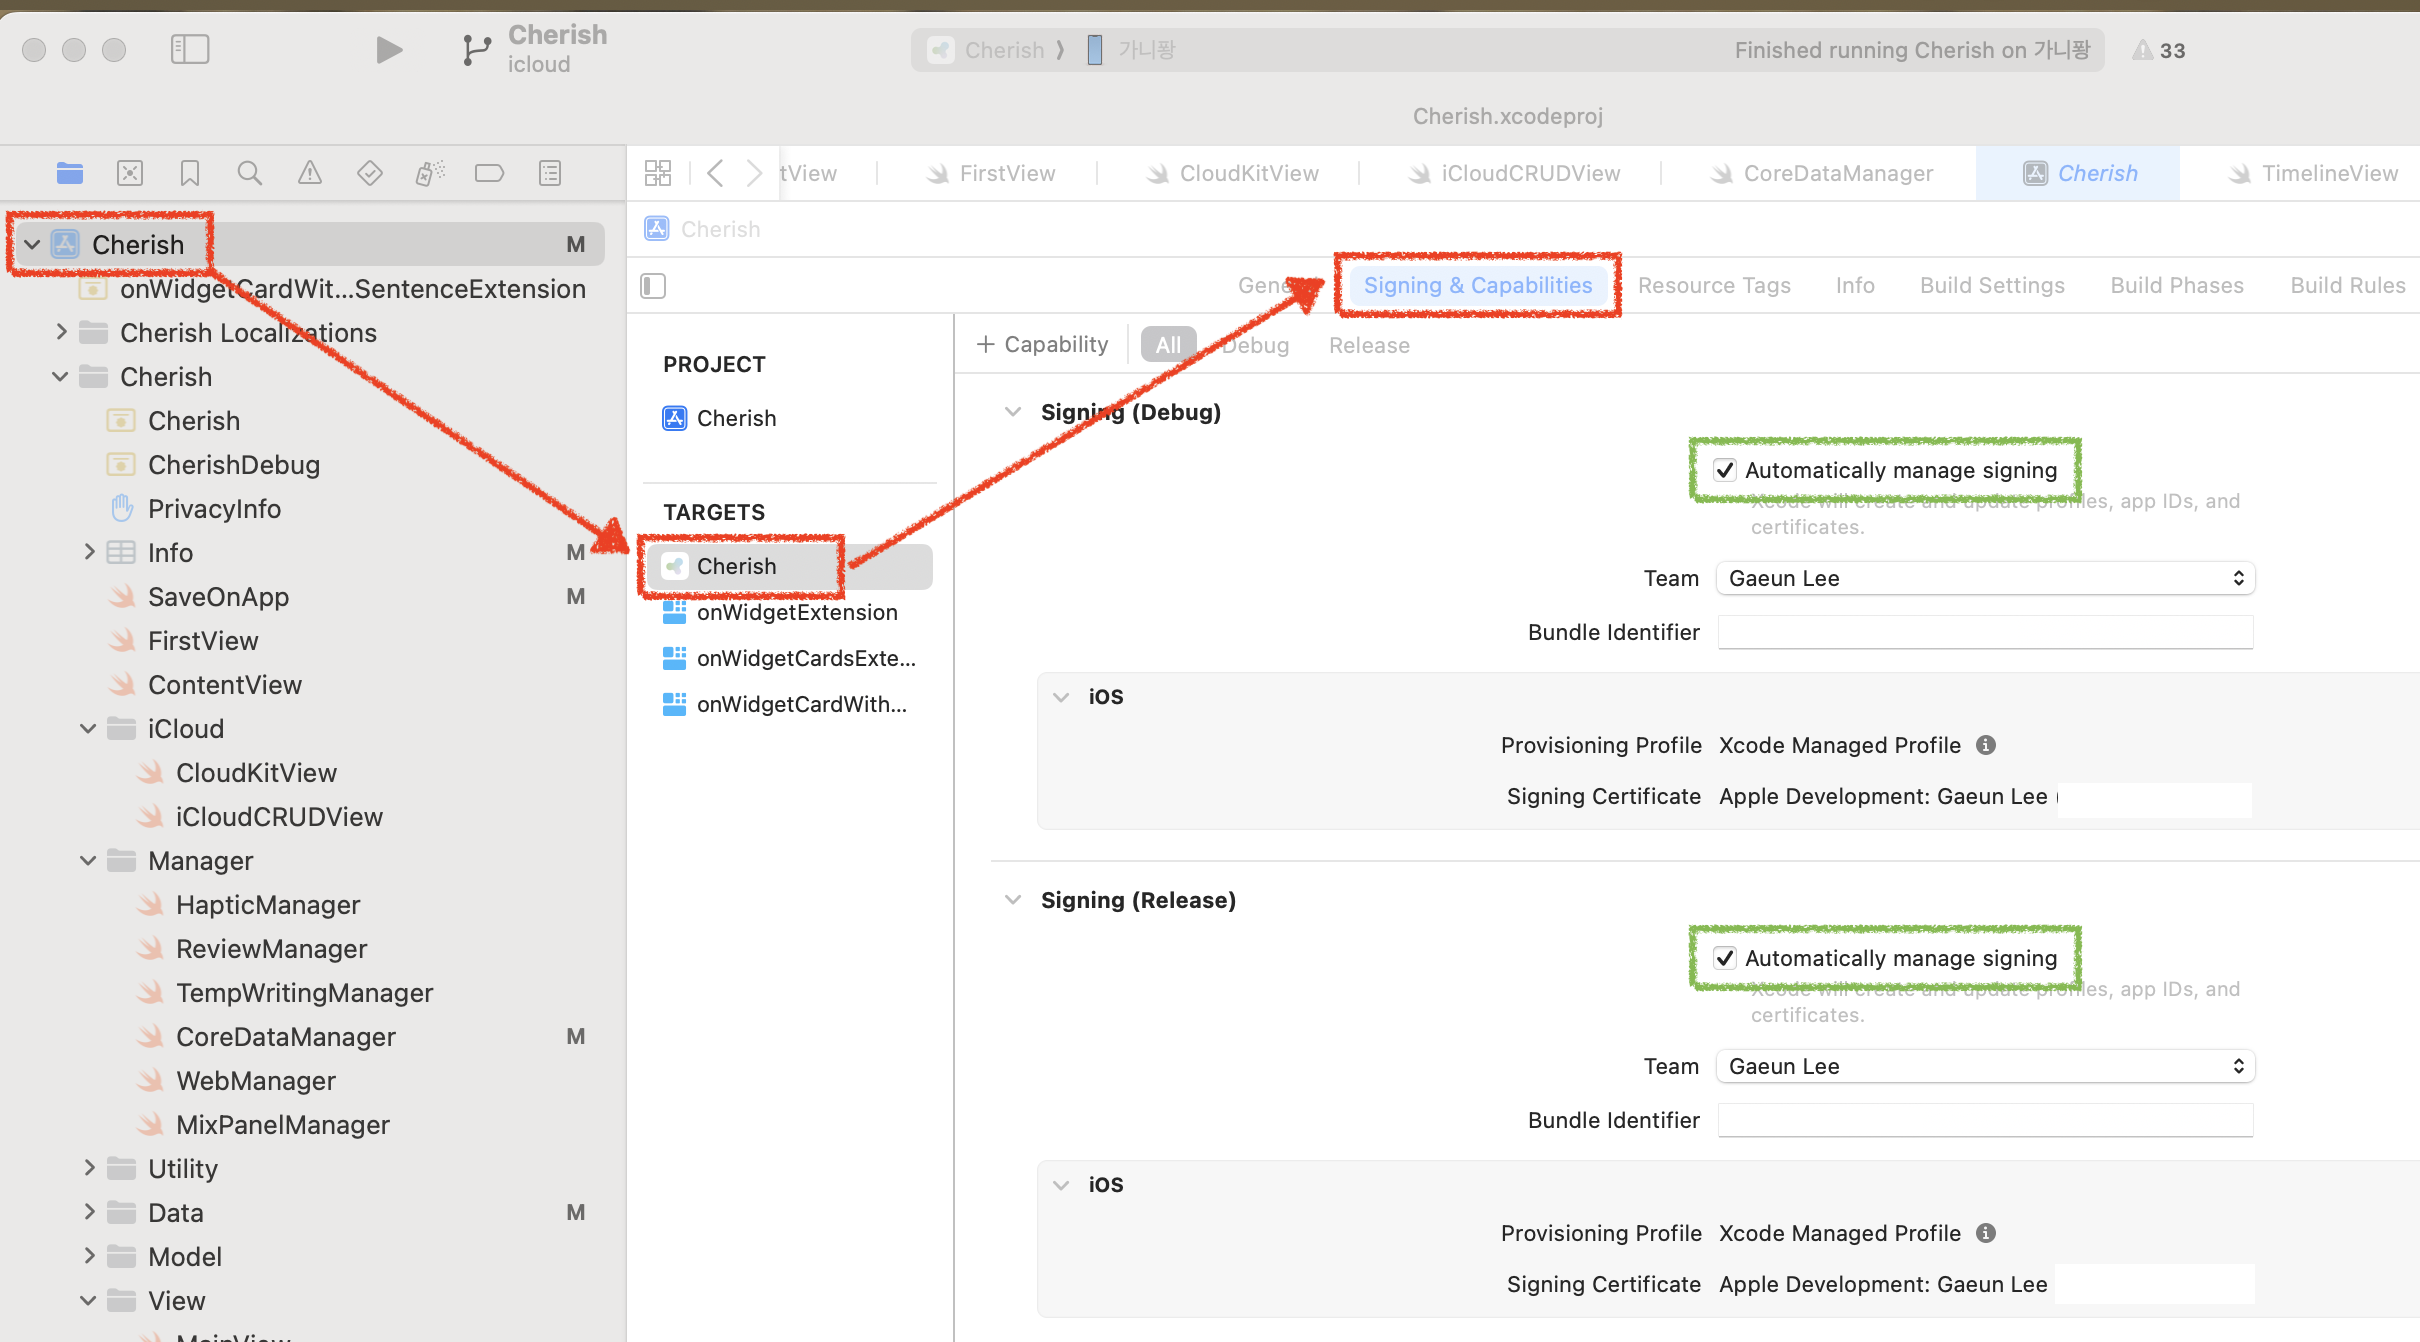
Task: Switch to Build Phases tab
Action: click(x=2177, y=285)
